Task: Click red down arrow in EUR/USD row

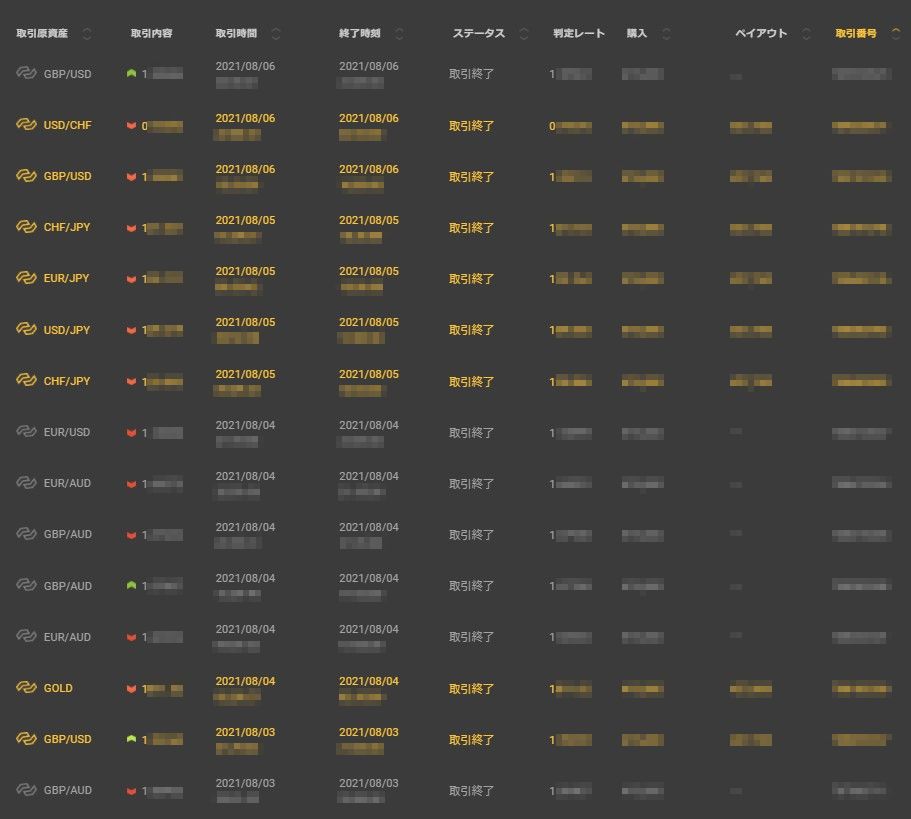Action: pyautogui.click(x=131, y=433)
